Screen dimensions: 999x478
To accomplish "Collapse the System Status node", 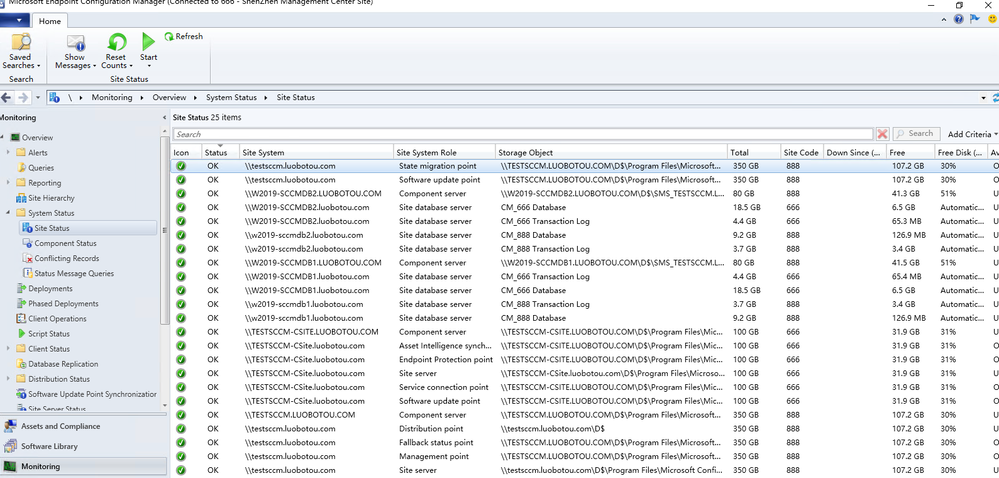I will (8, 213).
